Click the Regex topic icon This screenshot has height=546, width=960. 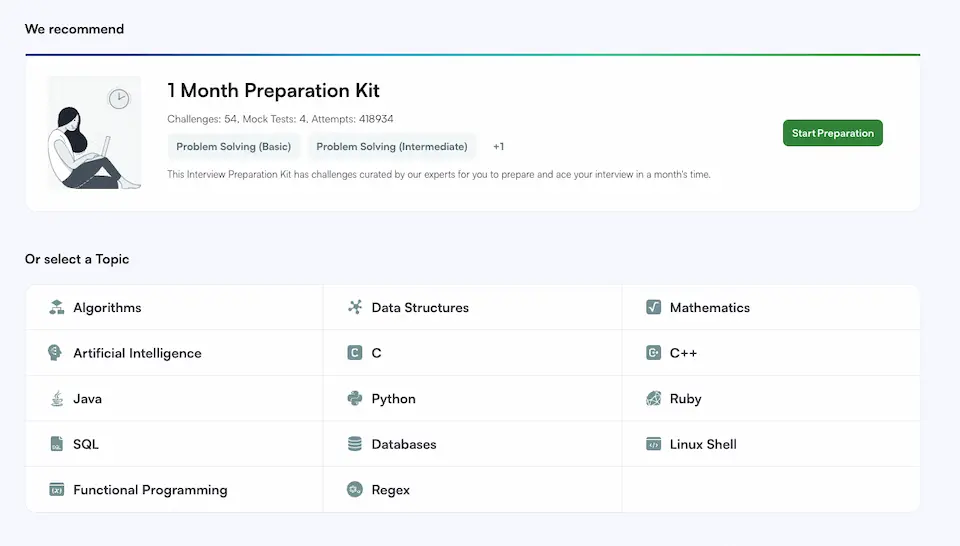355,490
